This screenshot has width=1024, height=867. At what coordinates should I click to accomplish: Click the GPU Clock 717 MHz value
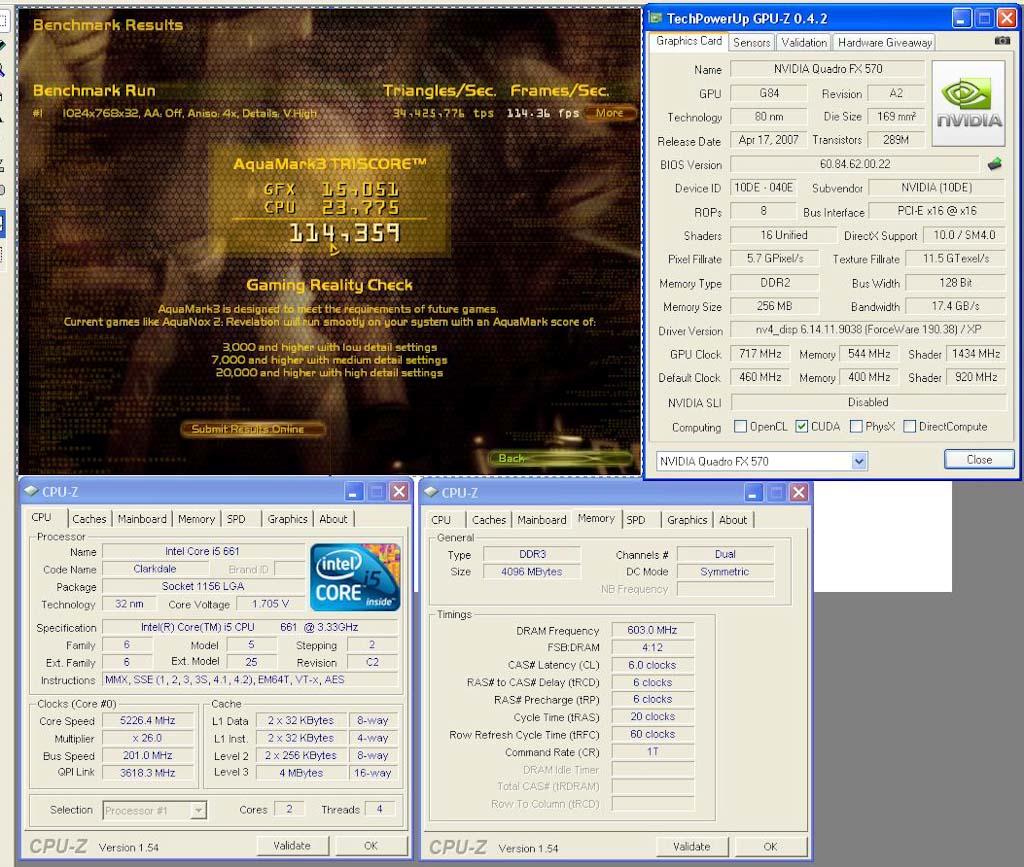pos(760,354)
